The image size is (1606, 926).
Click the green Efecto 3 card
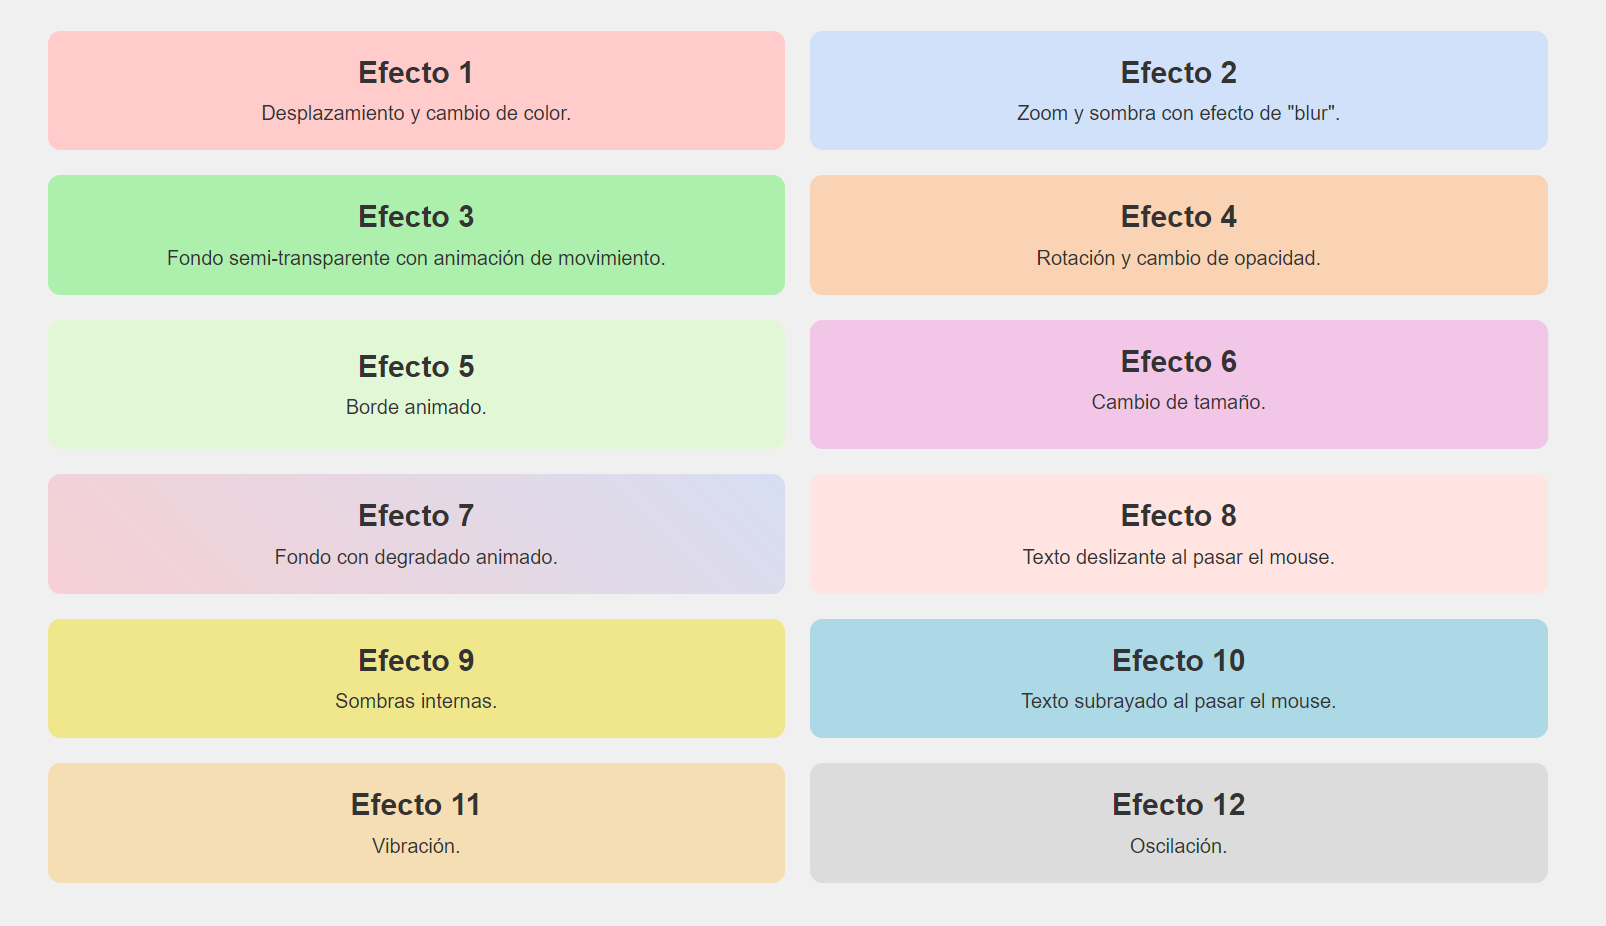click(416, 235)
